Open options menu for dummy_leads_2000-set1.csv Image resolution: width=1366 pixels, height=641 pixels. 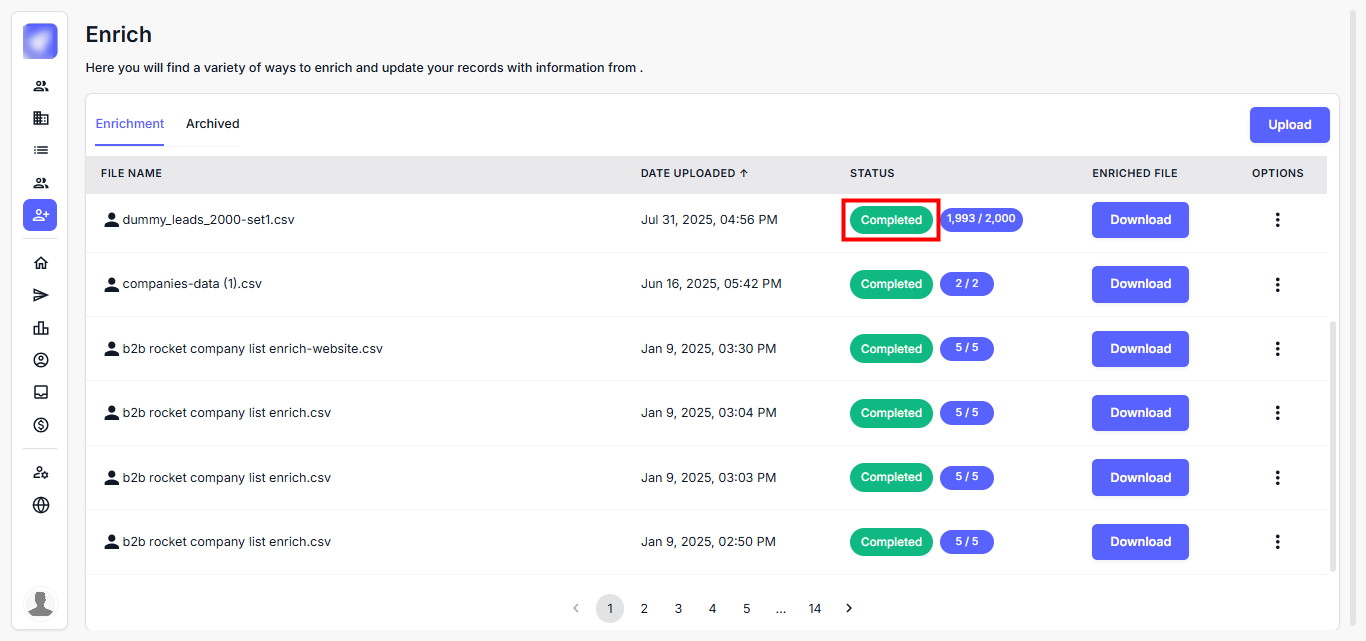[1277, 220]
